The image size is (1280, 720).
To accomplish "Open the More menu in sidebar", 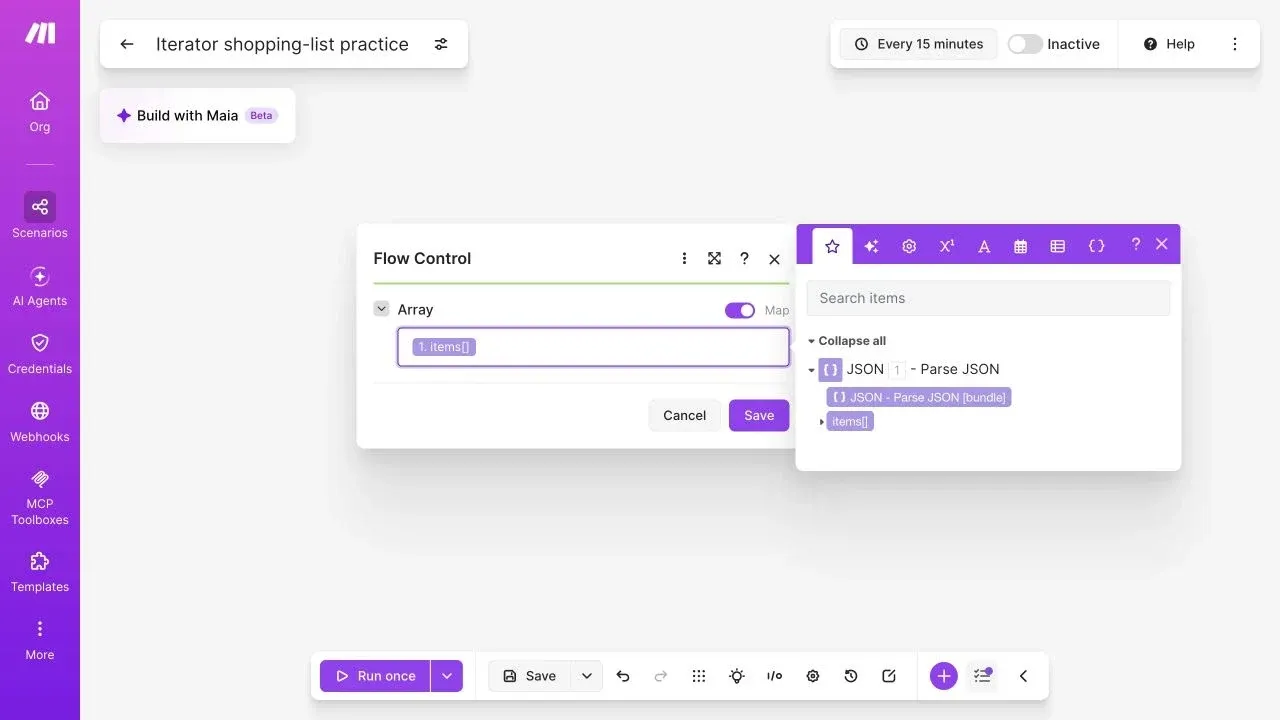I will point(40,640).
